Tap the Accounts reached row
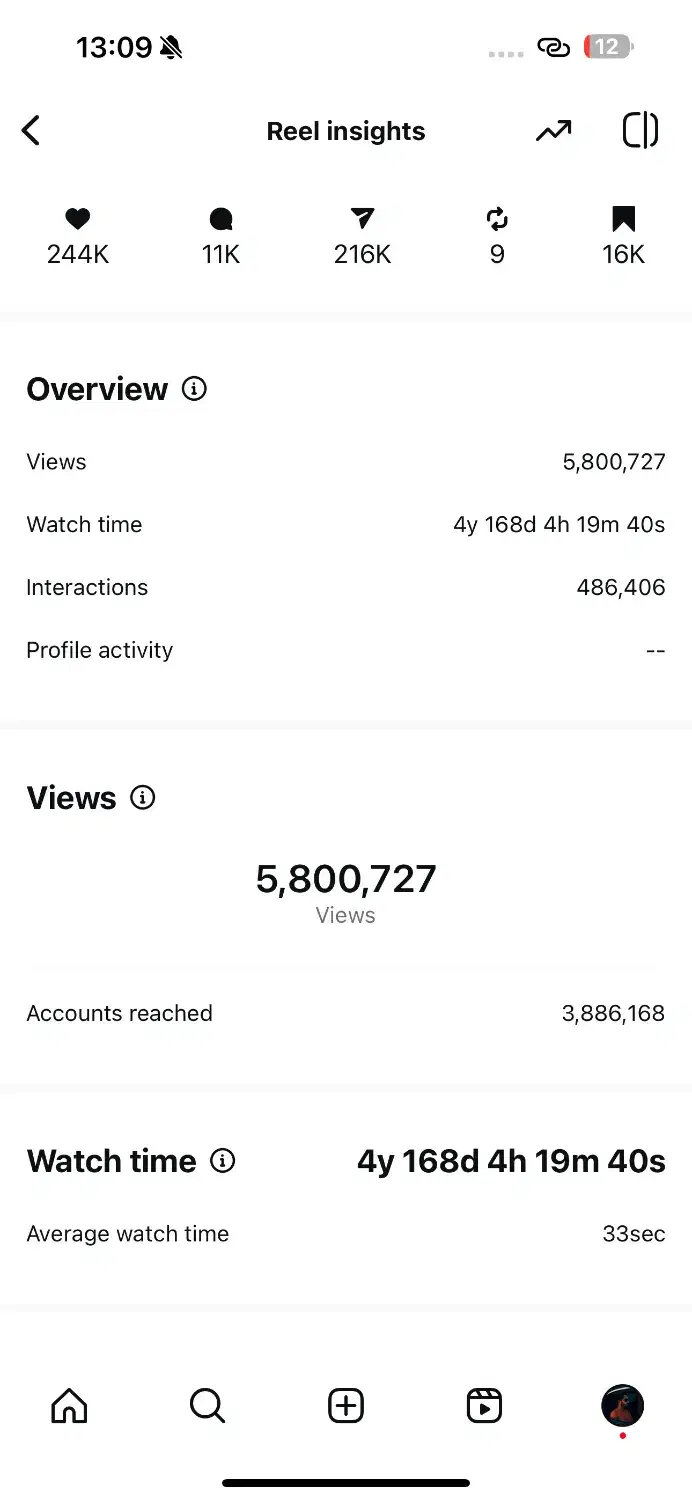Screen dimensions: 692x1500 pos(346,1014)
